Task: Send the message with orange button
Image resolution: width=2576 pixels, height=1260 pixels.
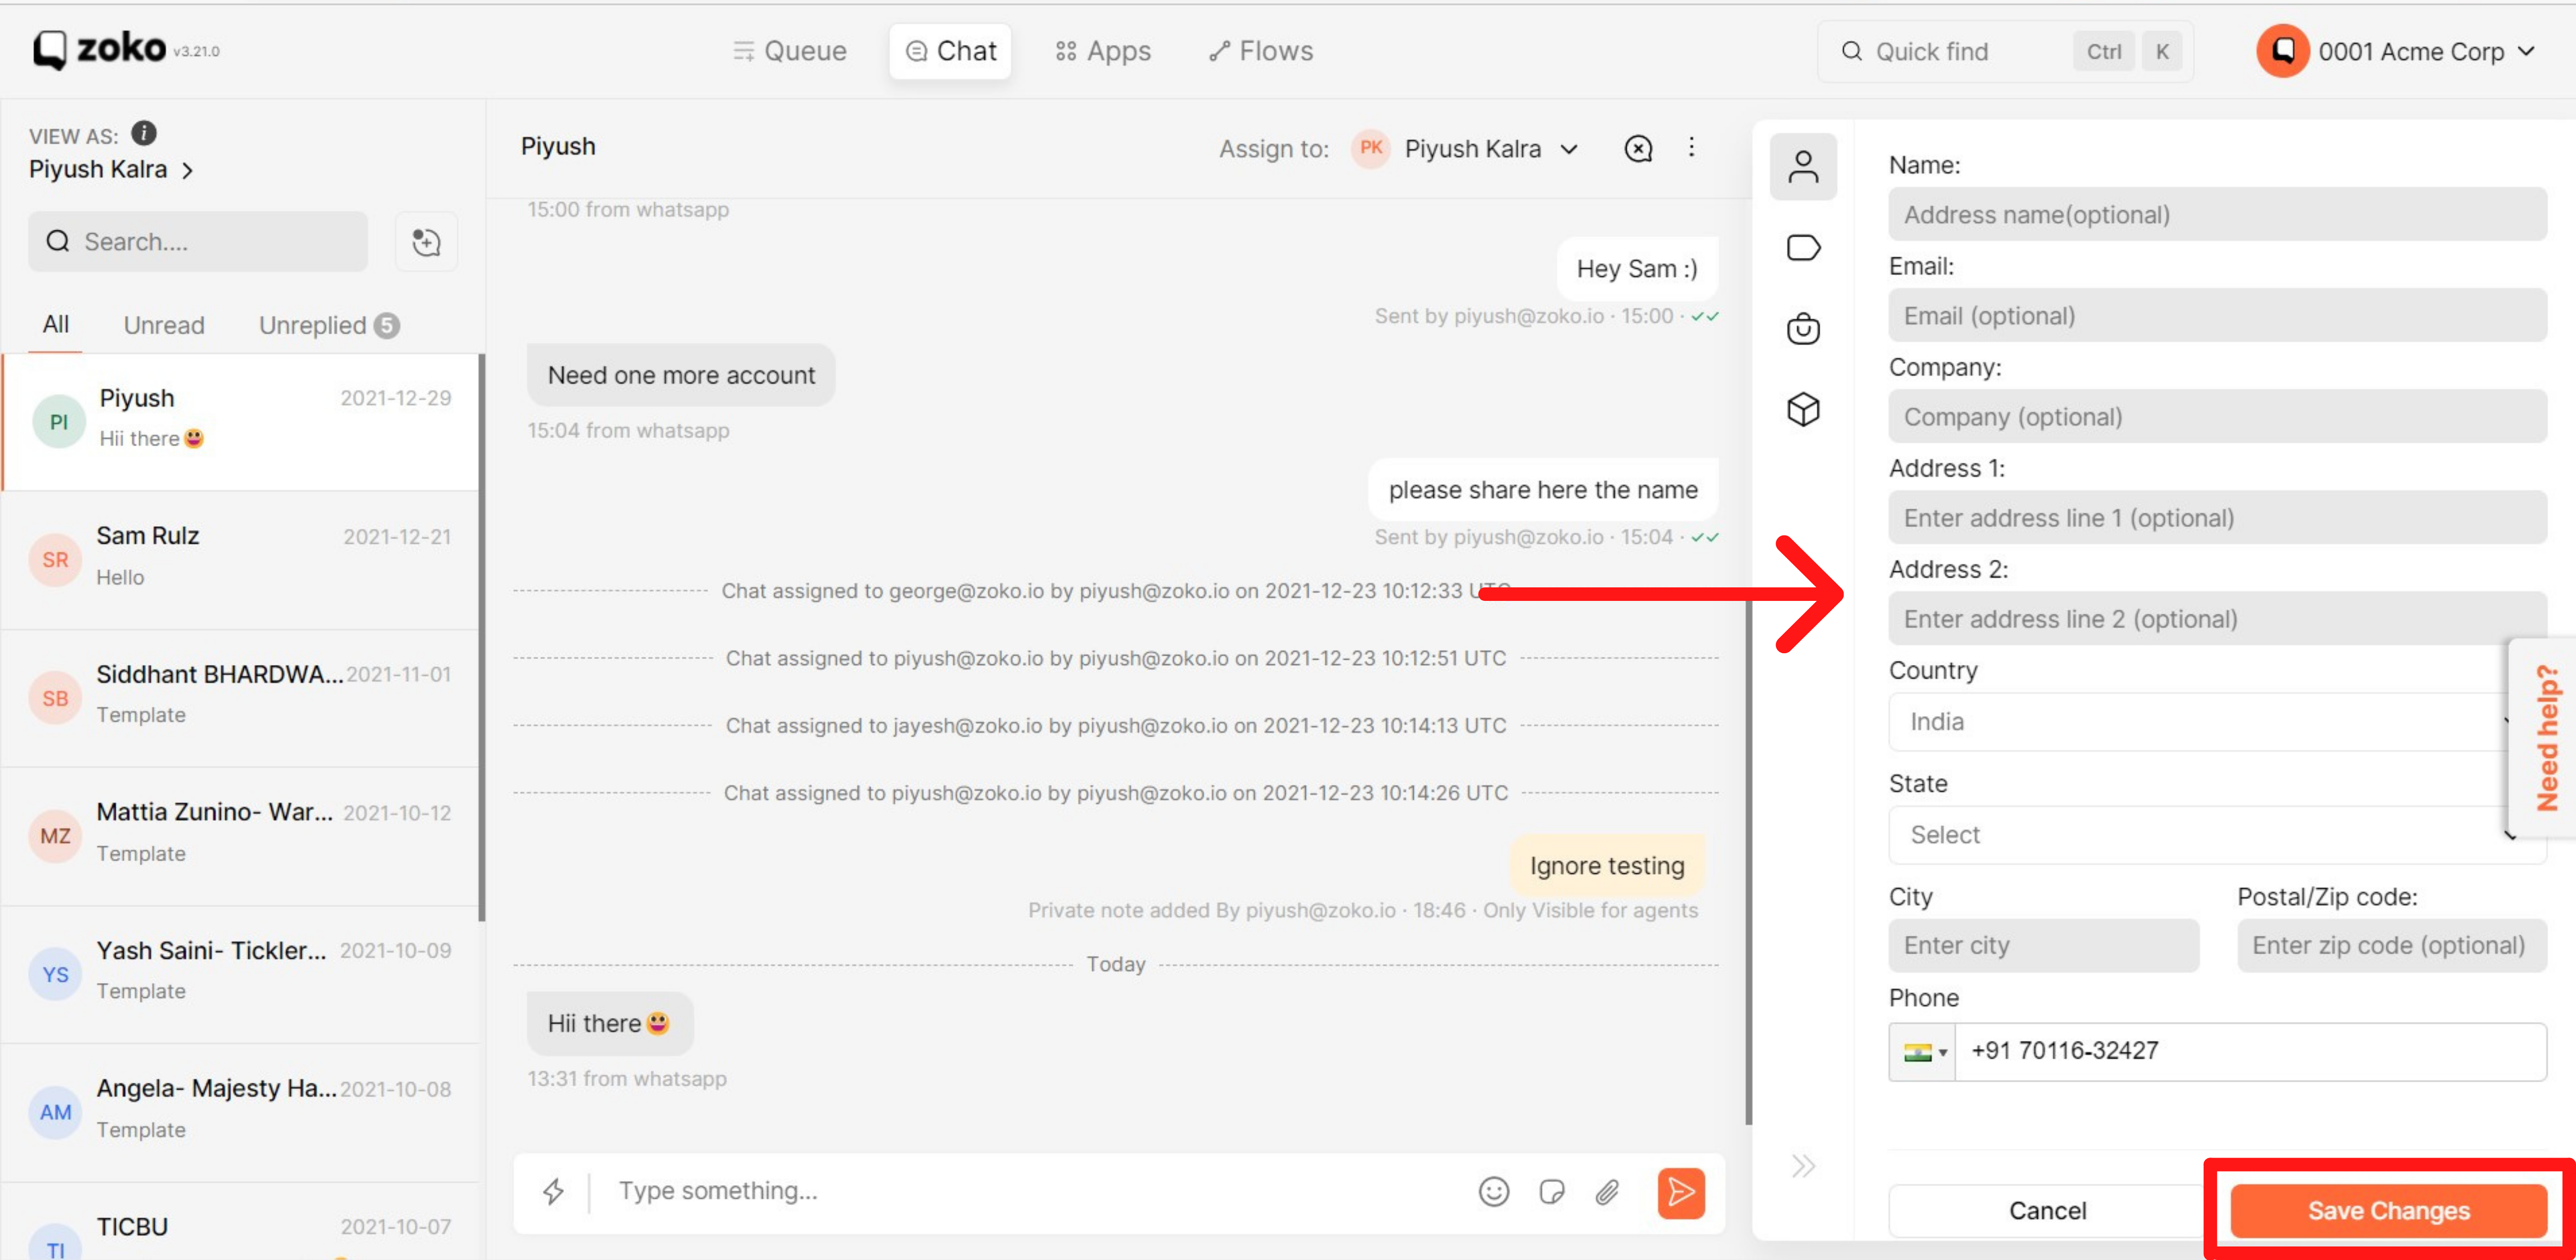Action: [1681, 1192]
